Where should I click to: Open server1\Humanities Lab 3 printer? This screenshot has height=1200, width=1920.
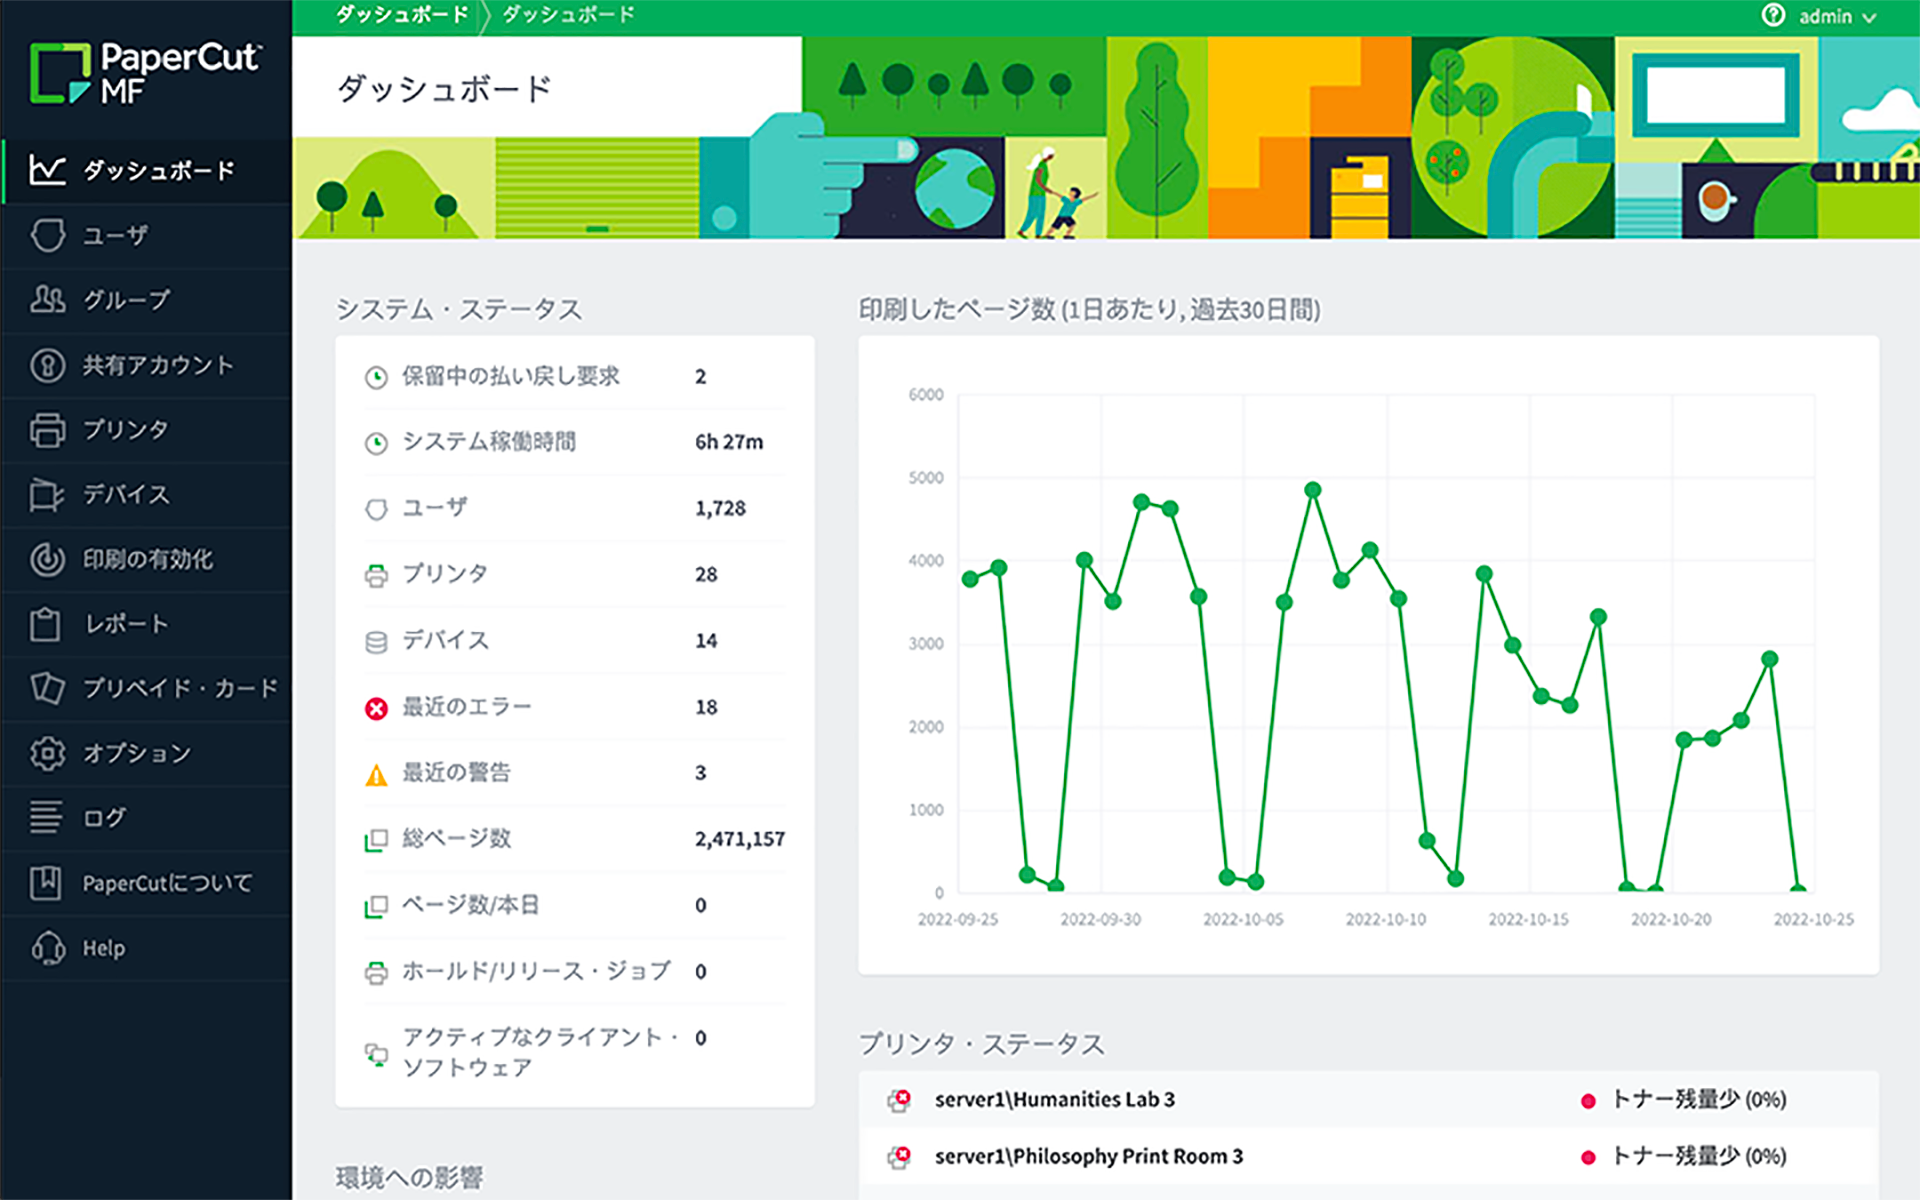[1054, 1100]
